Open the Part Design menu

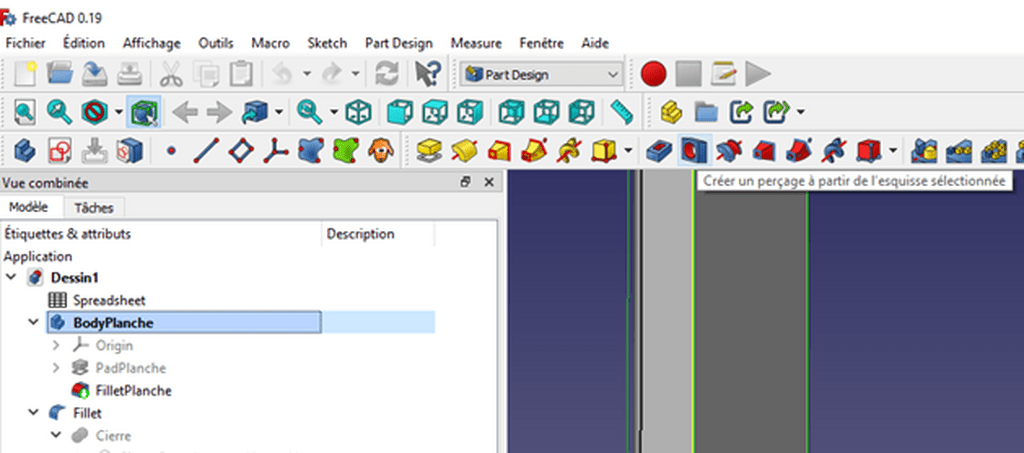pyautogui.click(x=398, y=43)
